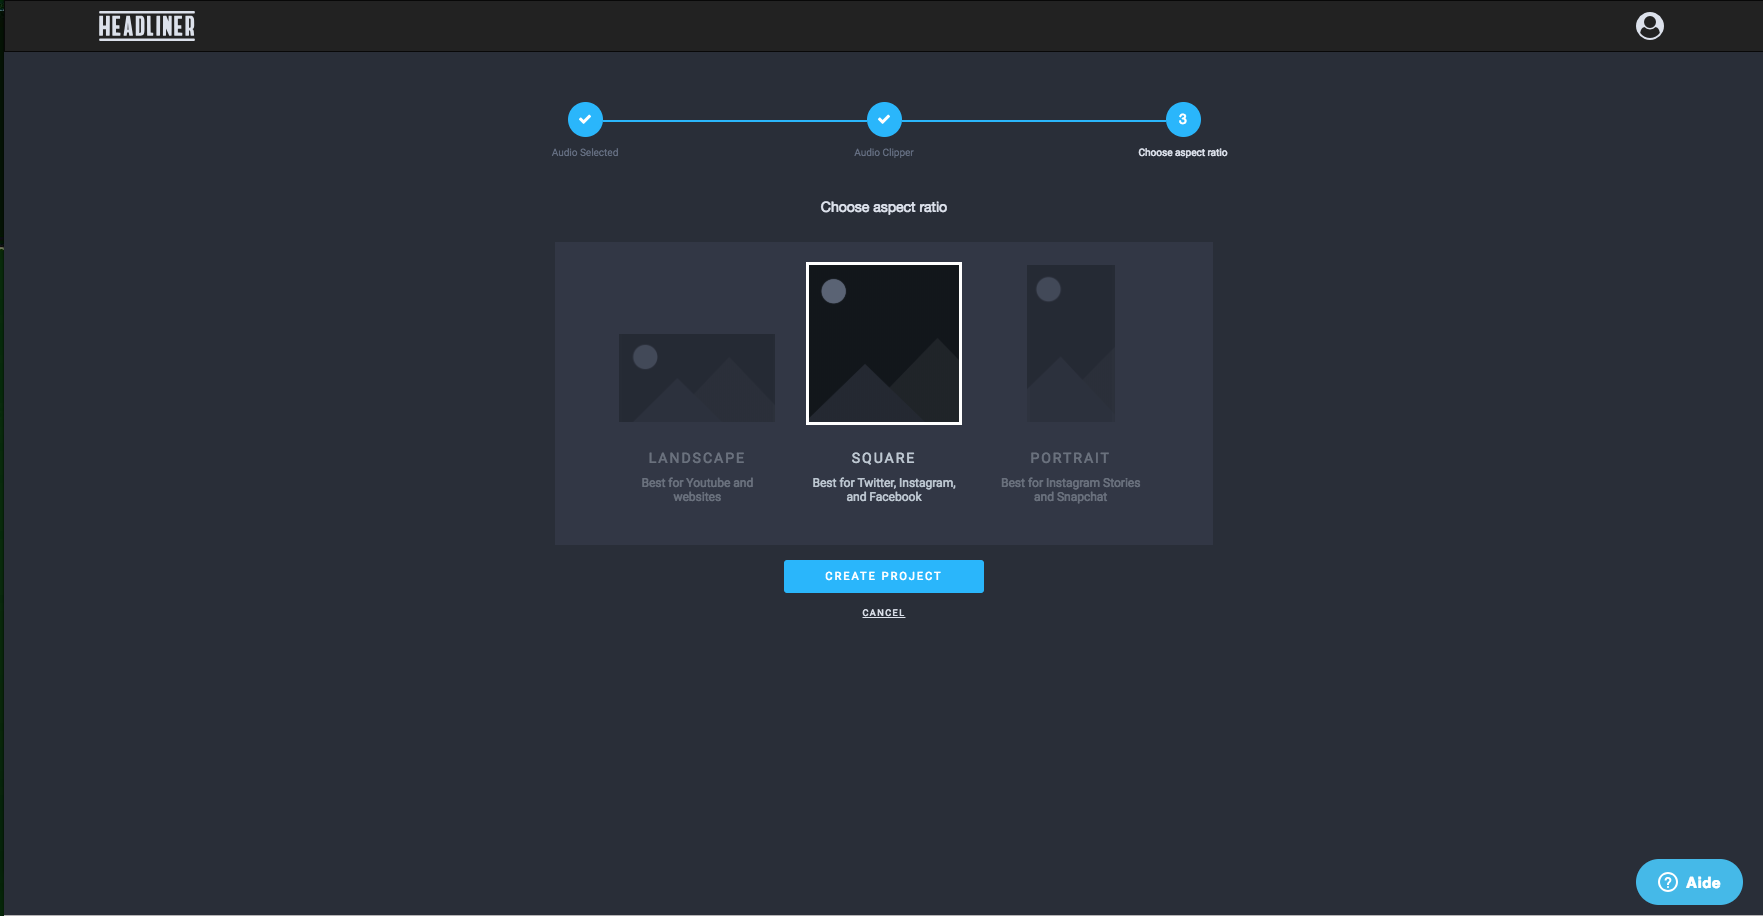Click 'Best for Instagram Stories and Snapchat' text
This screenshot has width=1763, height=916.
pyautogui.click(x=1070, y=490)
